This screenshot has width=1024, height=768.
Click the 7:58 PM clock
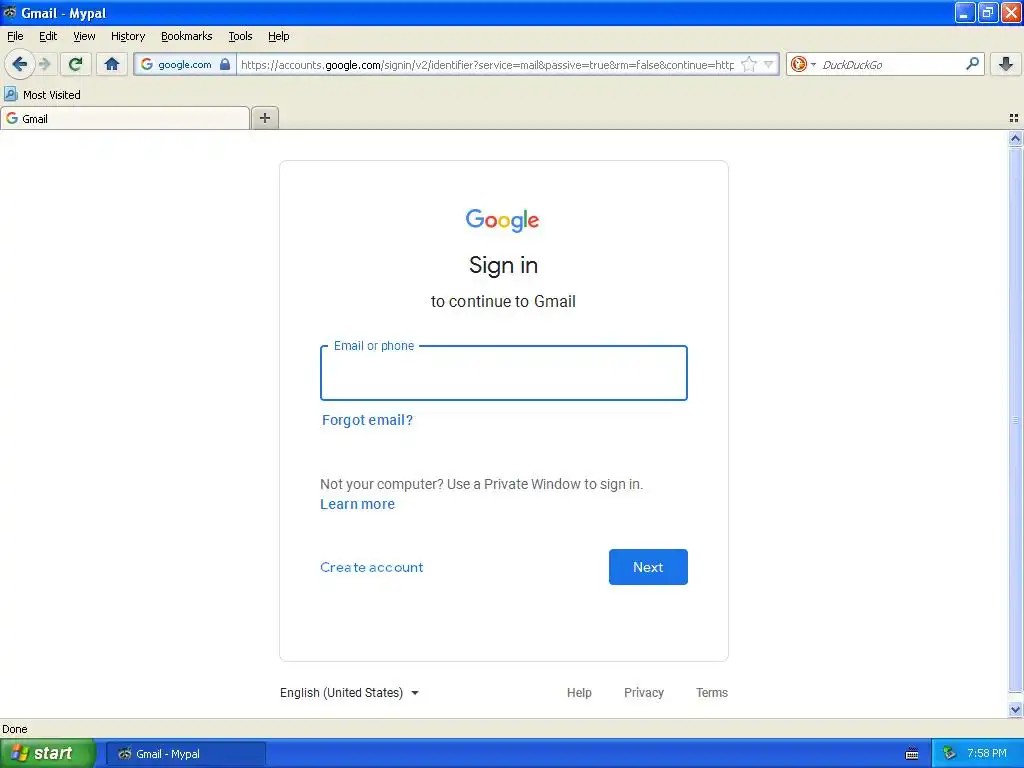point(987,754)
